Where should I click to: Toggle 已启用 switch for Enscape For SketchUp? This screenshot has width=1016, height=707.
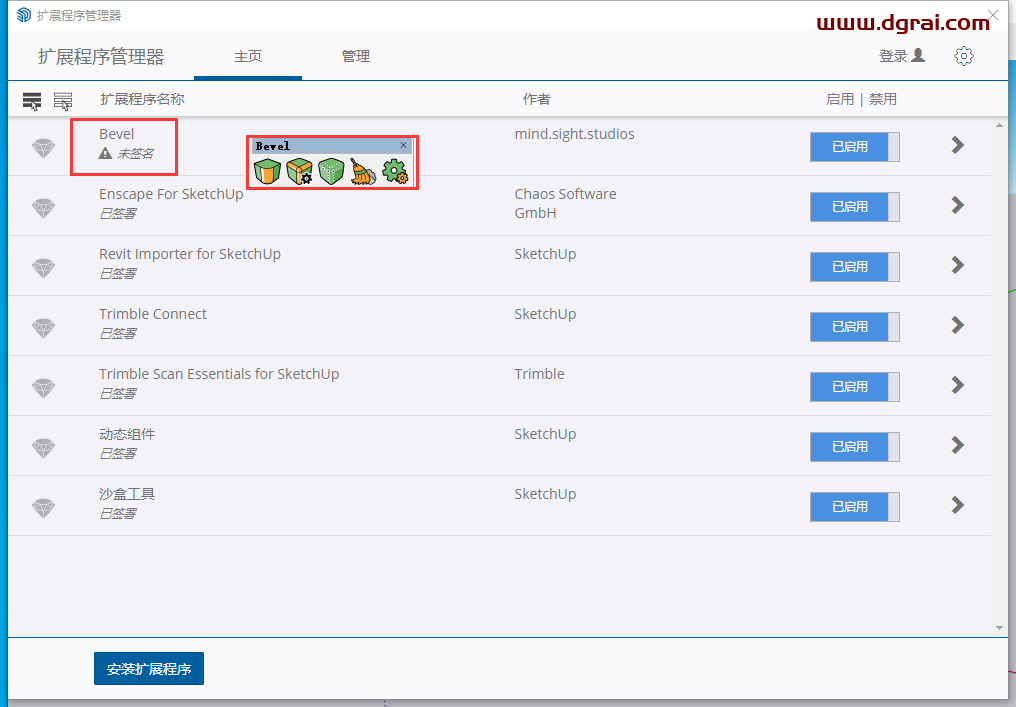click(x=855, y=207)
